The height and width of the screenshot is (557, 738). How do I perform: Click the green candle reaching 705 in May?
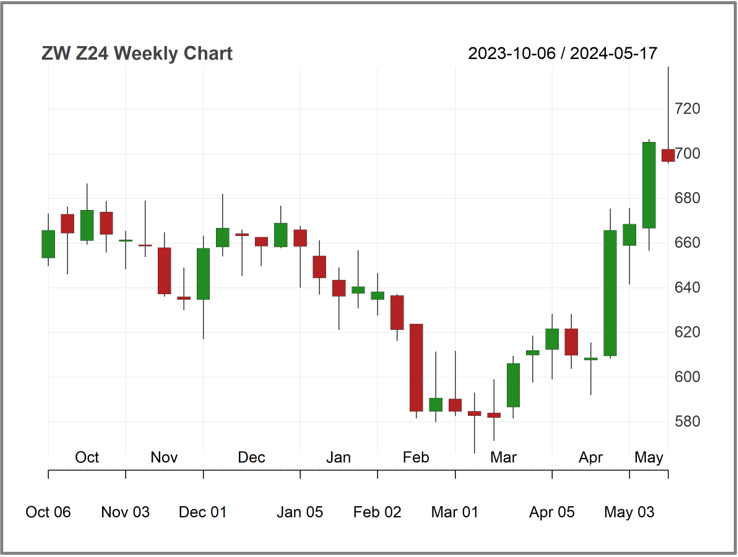pos(649,185)
